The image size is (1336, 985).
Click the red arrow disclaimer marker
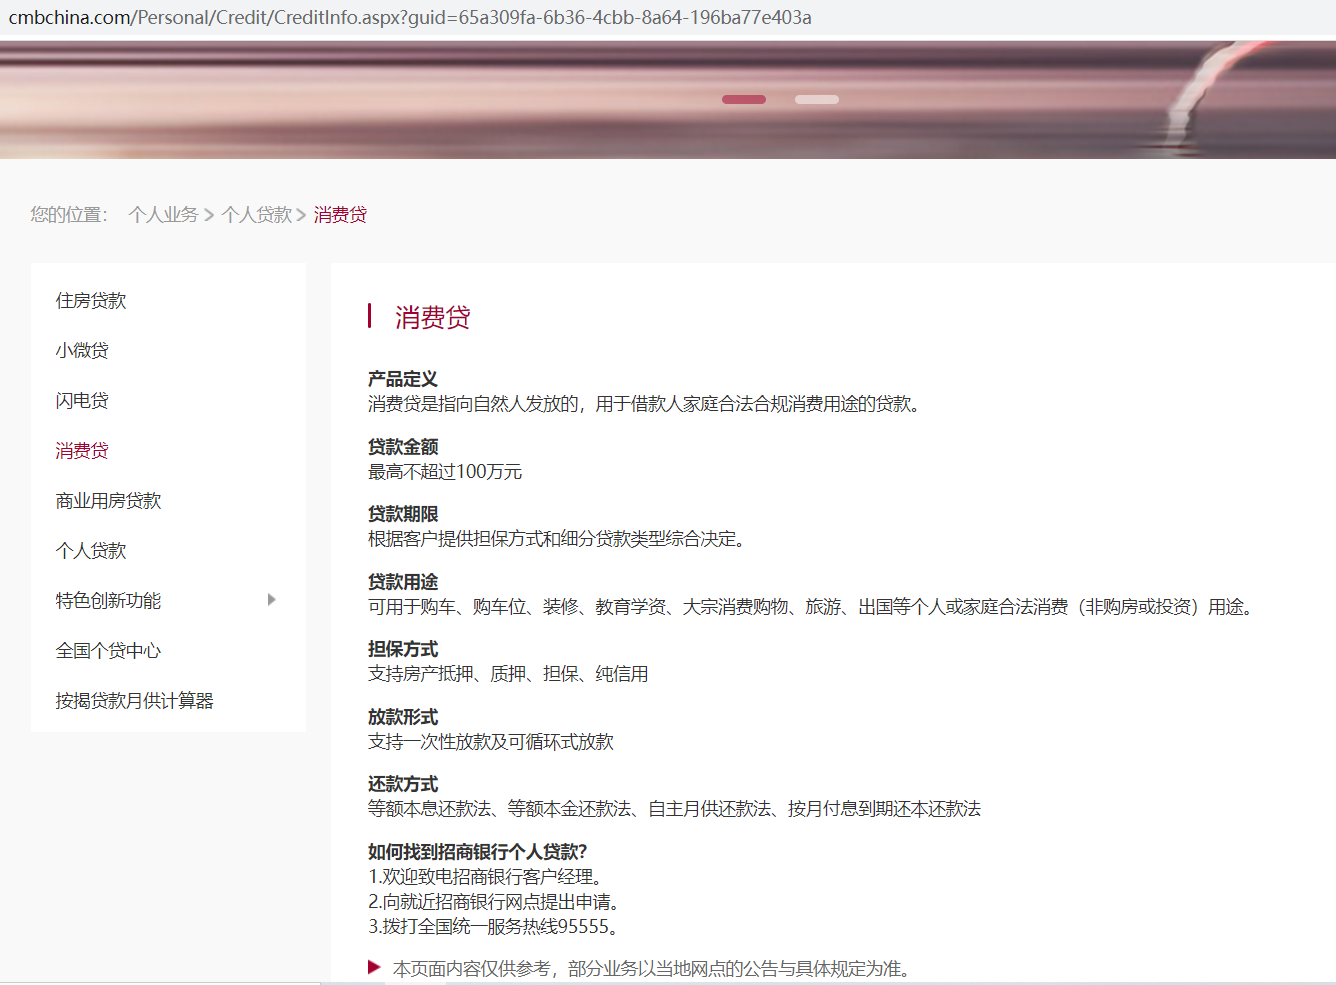coord(374,968)
